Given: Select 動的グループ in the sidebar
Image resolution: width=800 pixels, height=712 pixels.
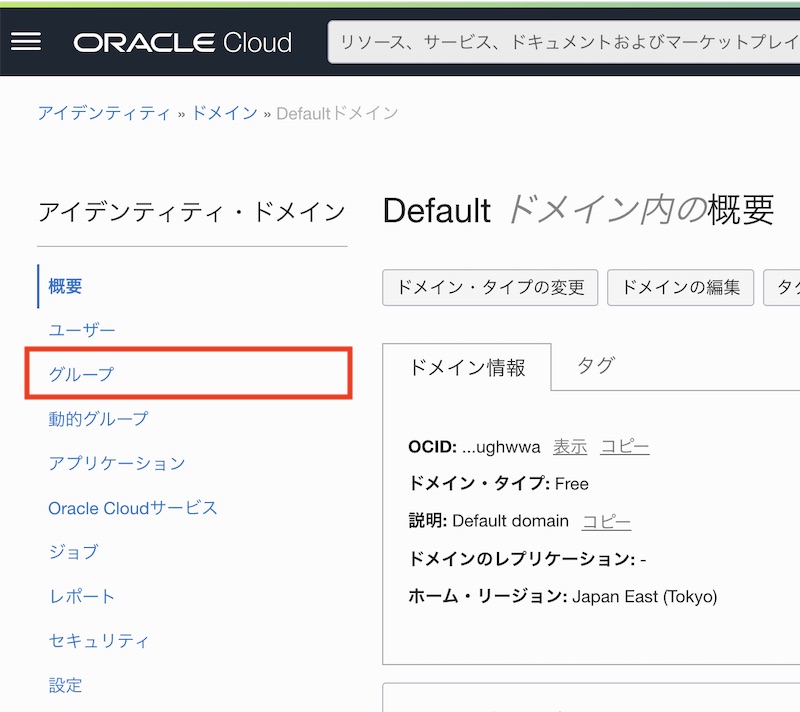Looking at the screenshot, I should [98, 418].
